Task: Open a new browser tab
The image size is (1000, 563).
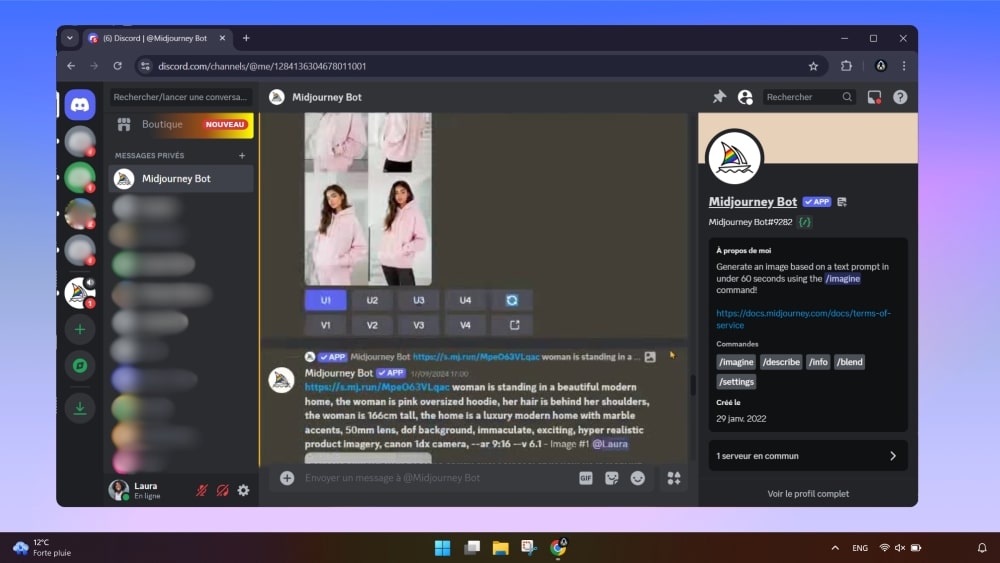Action: [246, 38]
